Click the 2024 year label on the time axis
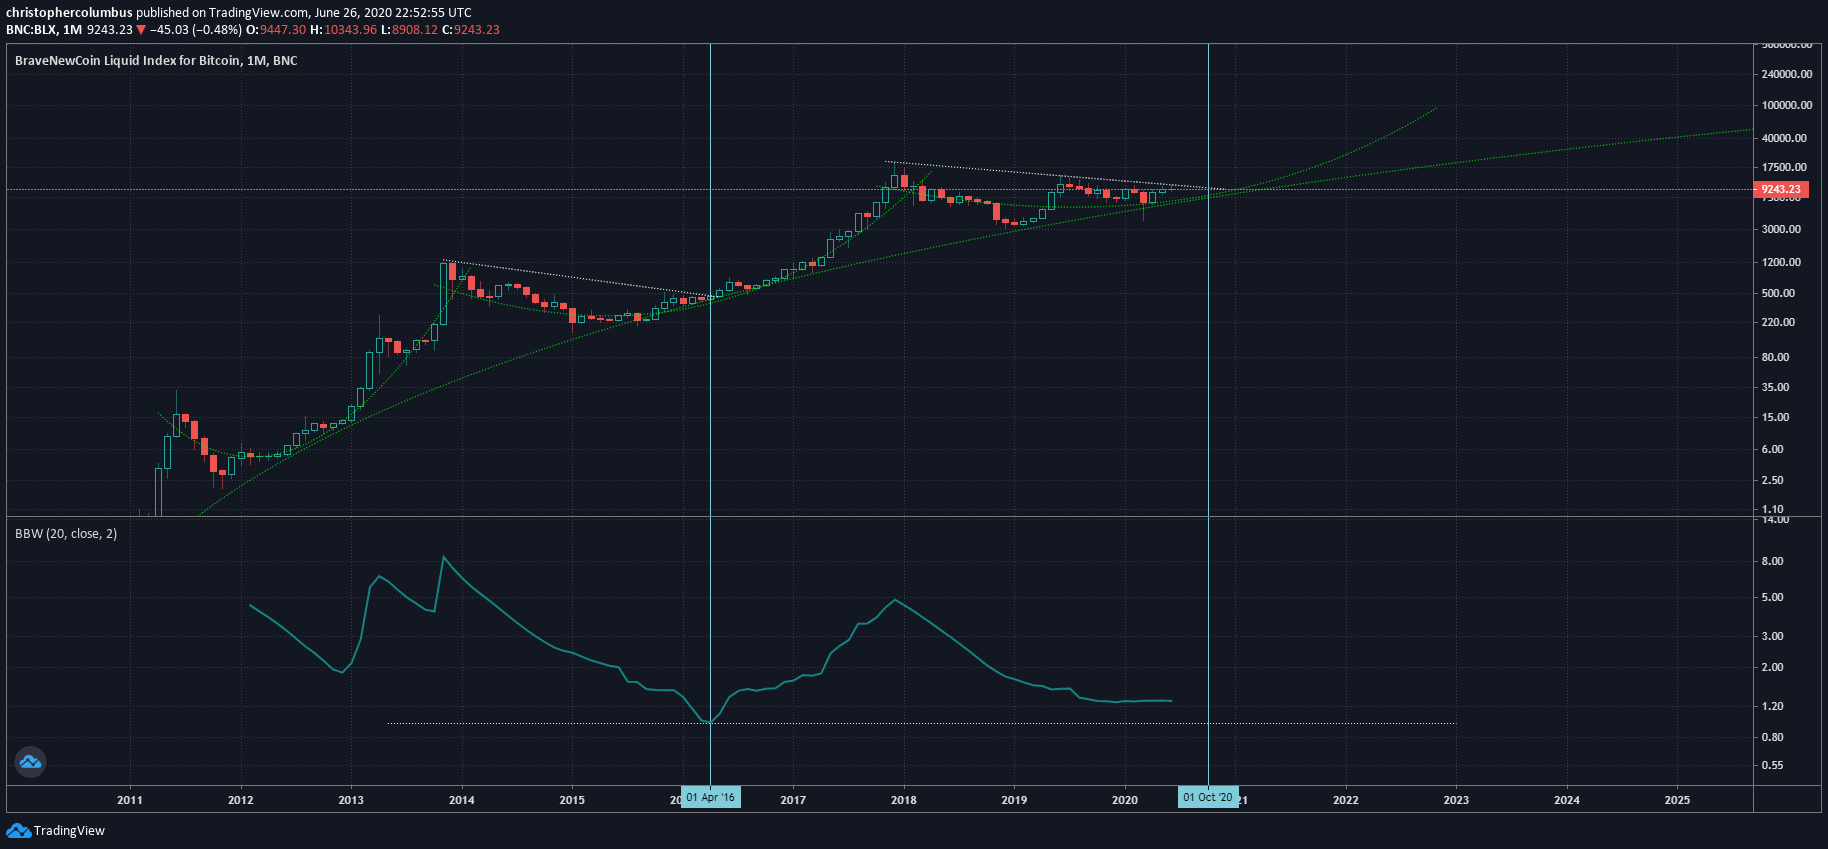1828x849 pixels. [x=1567, y=799]
